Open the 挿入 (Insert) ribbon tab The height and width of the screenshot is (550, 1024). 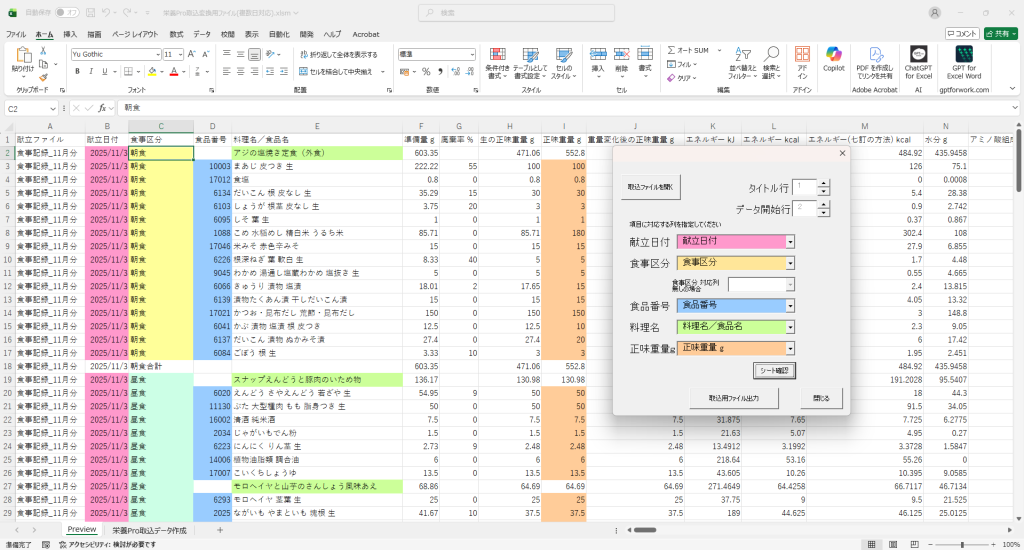coord(70,34)
